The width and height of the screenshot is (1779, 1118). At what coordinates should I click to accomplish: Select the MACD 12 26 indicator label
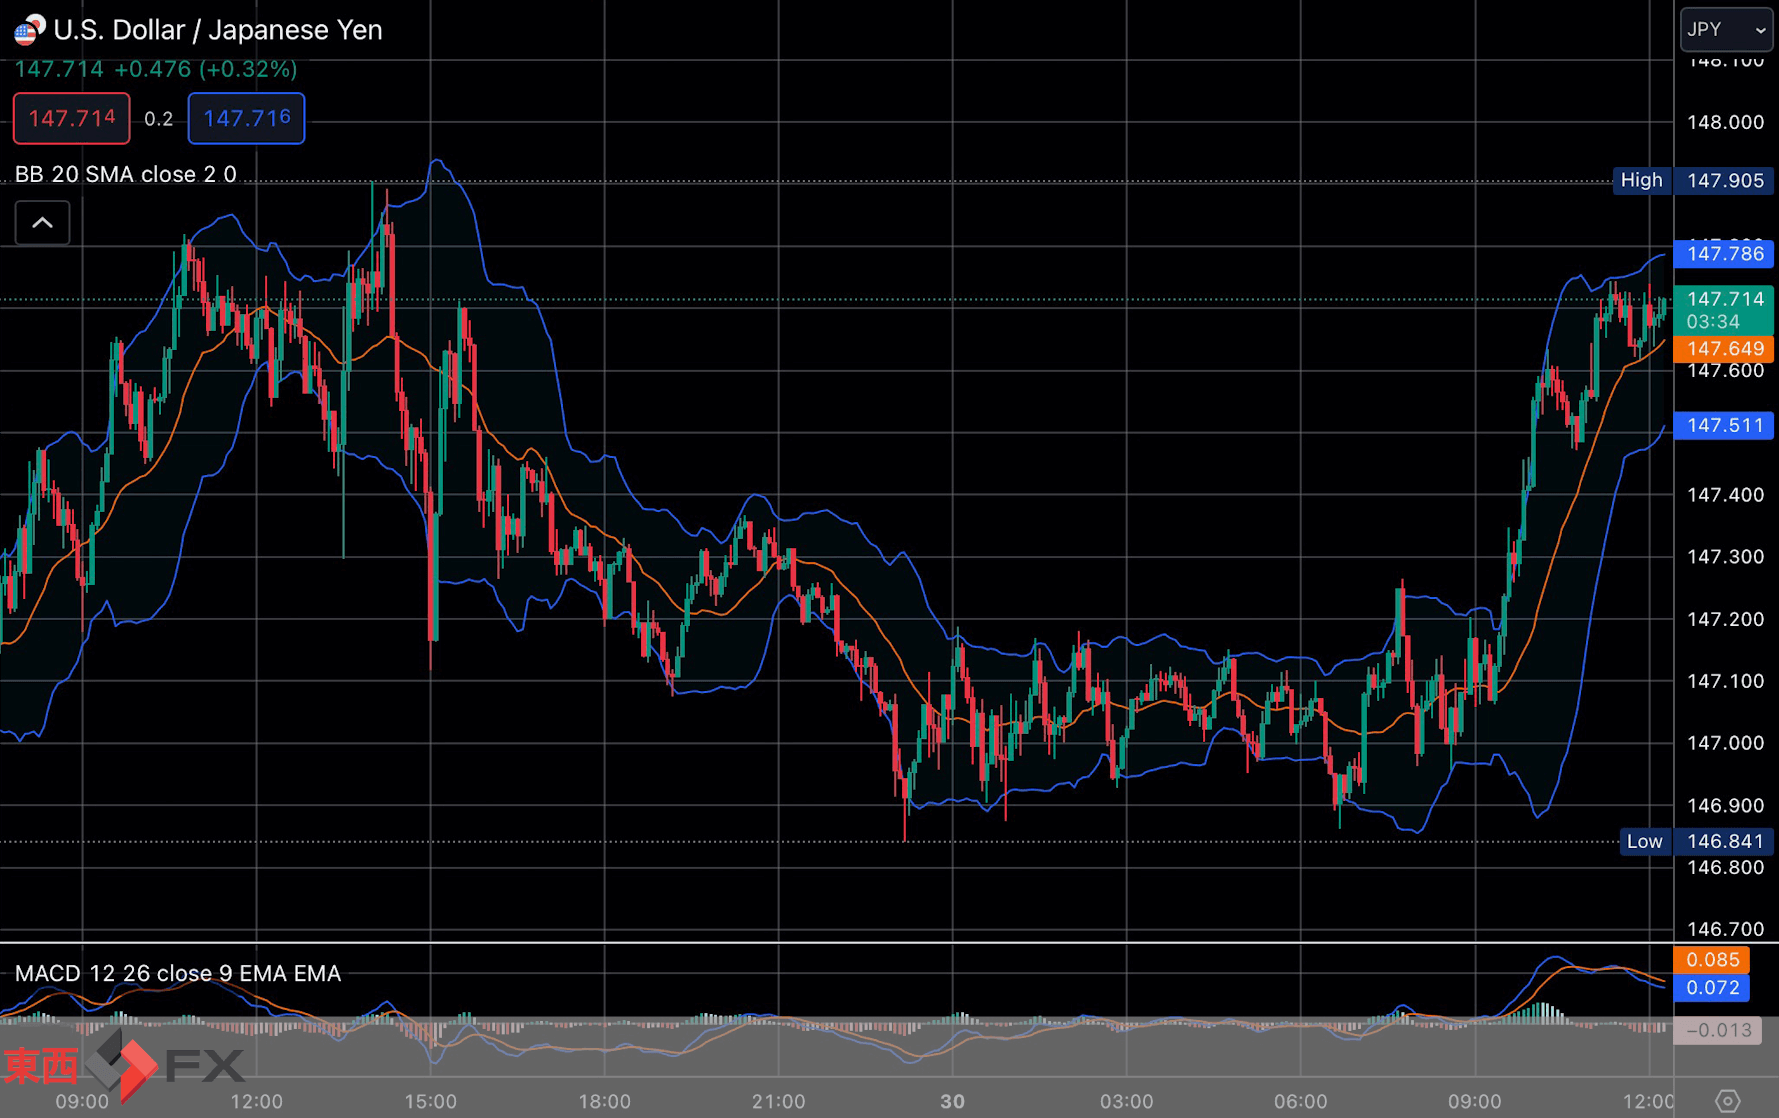(x=177, y=974)
